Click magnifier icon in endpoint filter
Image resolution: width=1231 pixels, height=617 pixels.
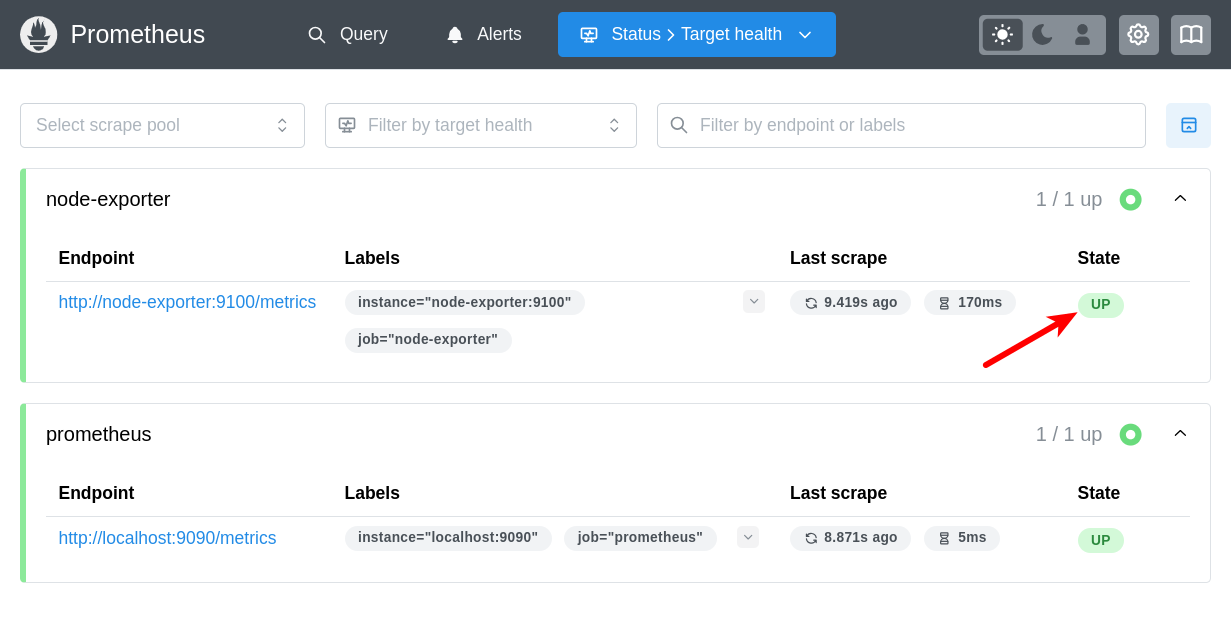pos(679,125)
